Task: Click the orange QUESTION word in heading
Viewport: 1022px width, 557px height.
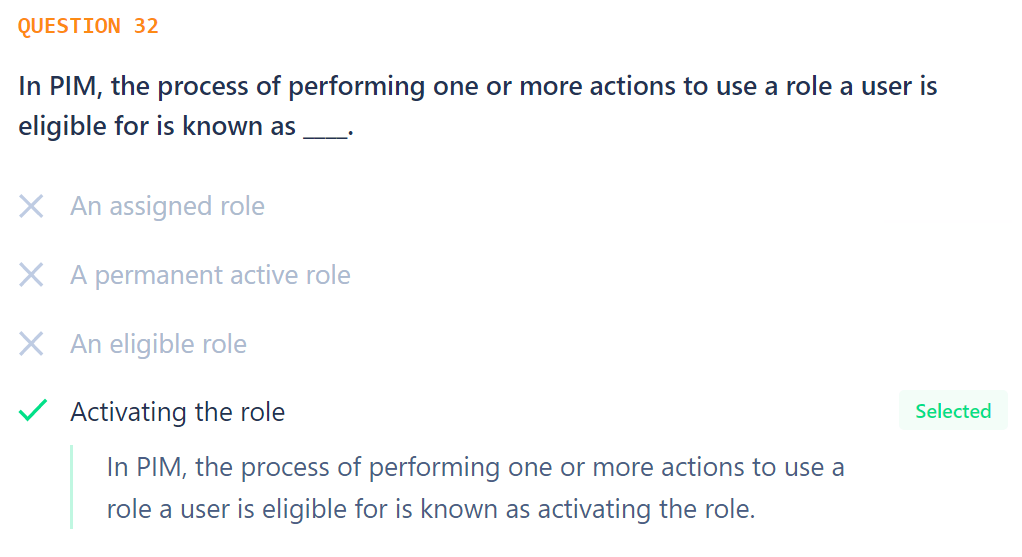Action: (x=69, y=26)
